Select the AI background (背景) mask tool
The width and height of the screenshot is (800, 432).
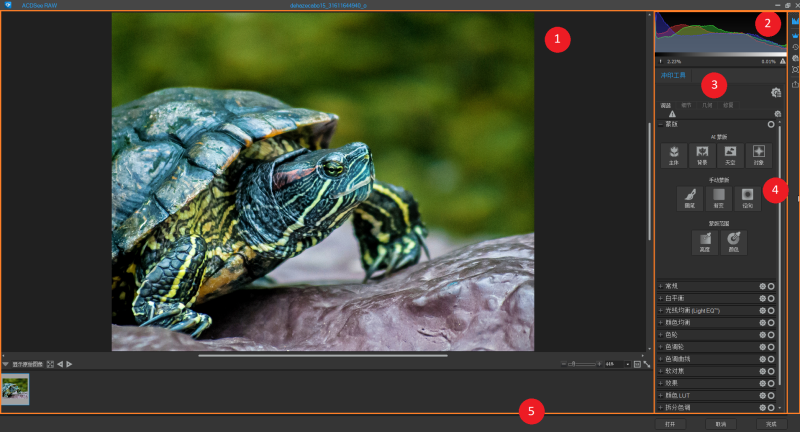coord(702,154)
